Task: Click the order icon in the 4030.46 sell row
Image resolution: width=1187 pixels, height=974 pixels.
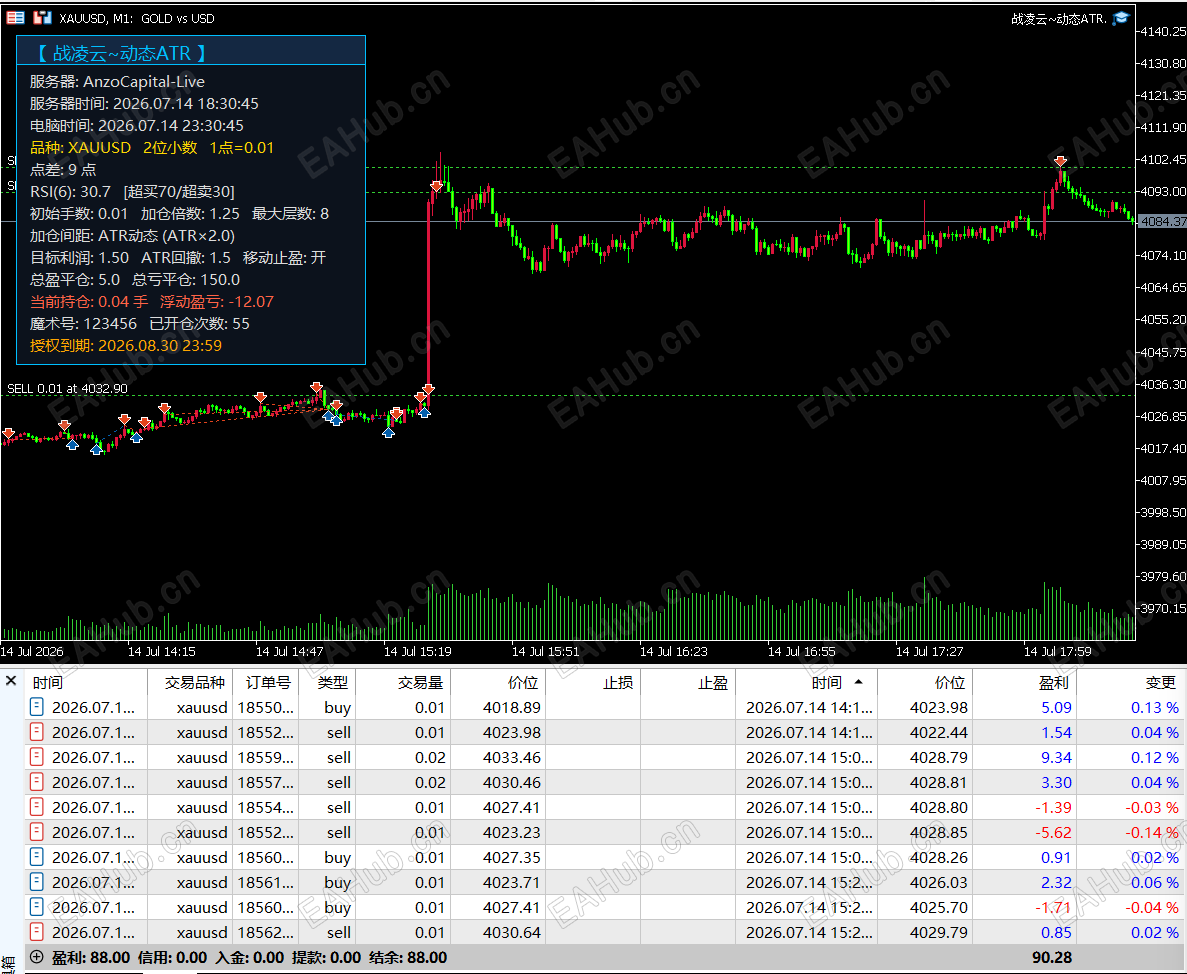Action: click(36, 782)
